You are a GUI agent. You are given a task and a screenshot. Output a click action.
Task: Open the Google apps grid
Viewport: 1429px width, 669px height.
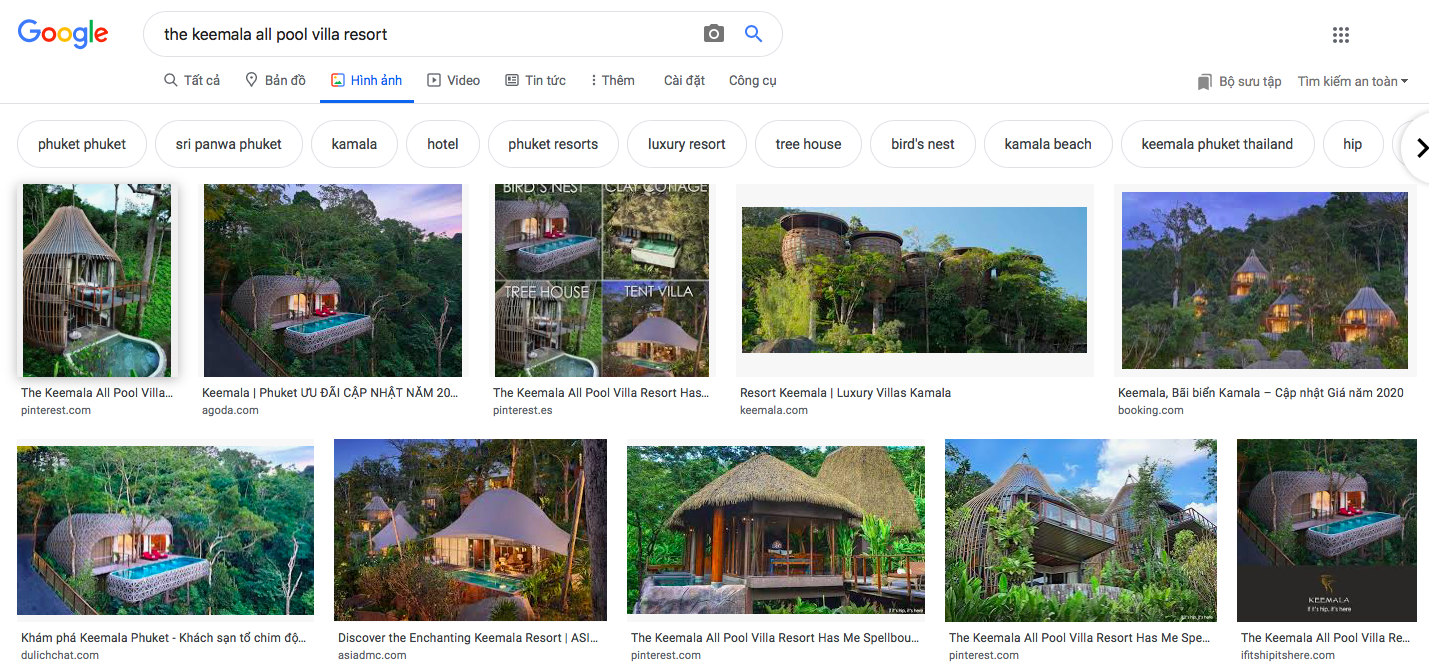tap(1341, 35)
